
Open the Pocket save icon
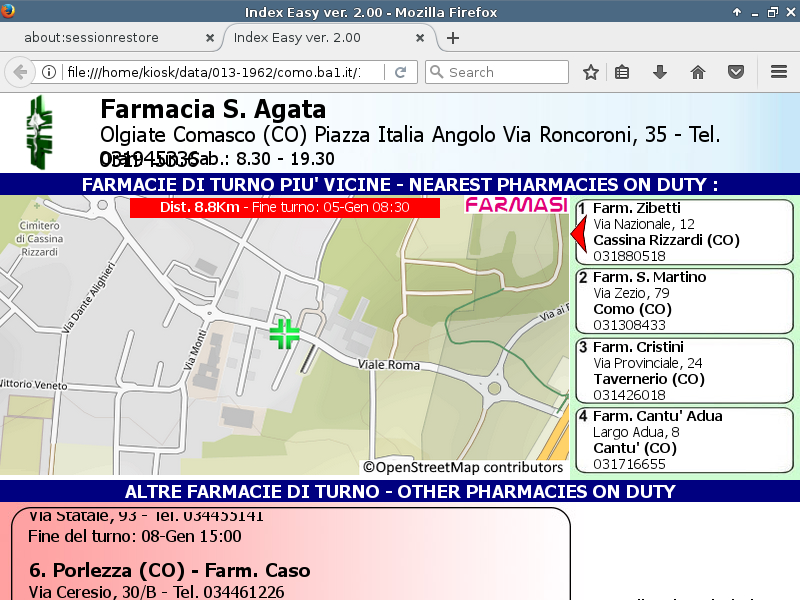pos(736,72)
